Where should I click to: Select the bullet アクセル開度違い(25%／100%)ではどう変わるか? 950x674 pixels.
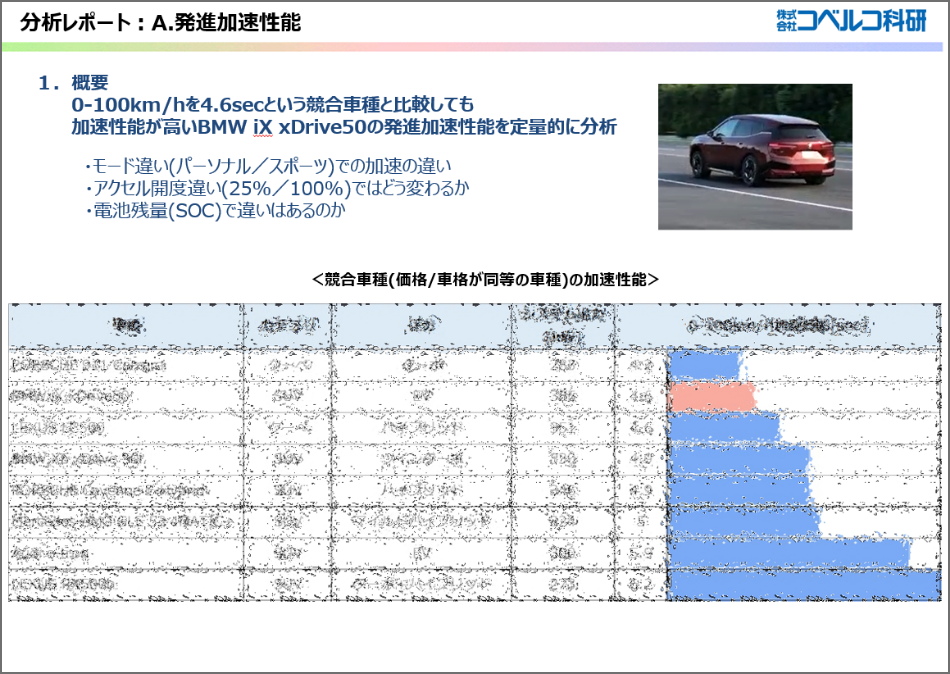(276, 189)
